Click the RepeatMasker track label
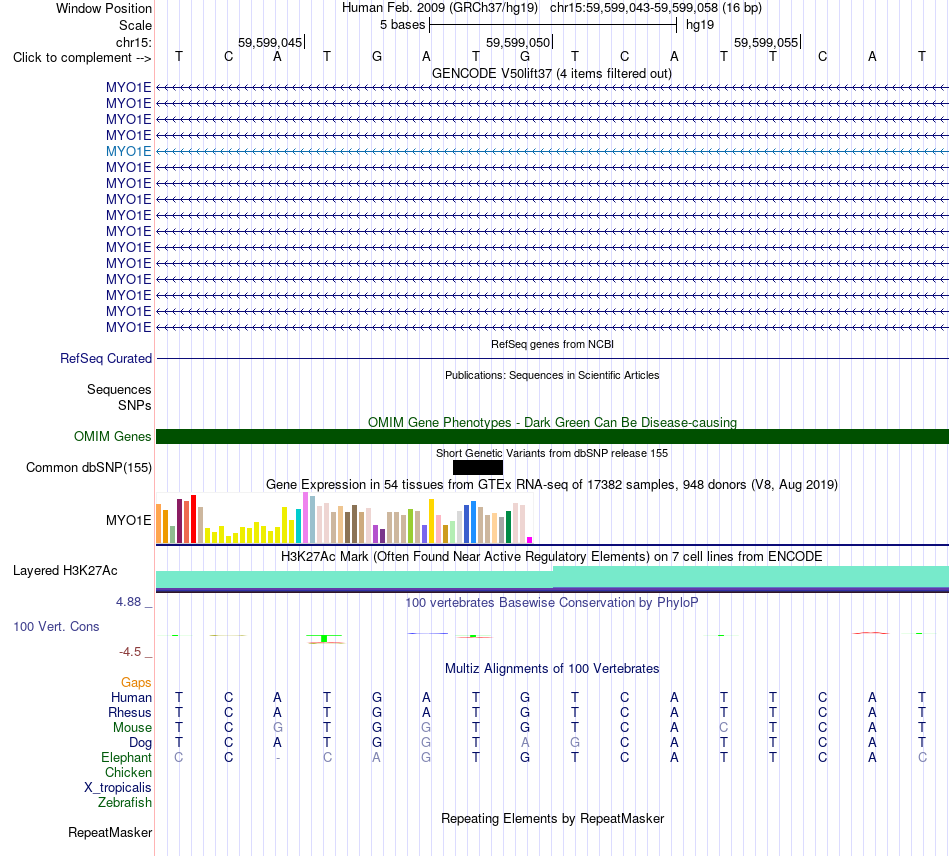The image size is (950, 856). tap(110, 833)
